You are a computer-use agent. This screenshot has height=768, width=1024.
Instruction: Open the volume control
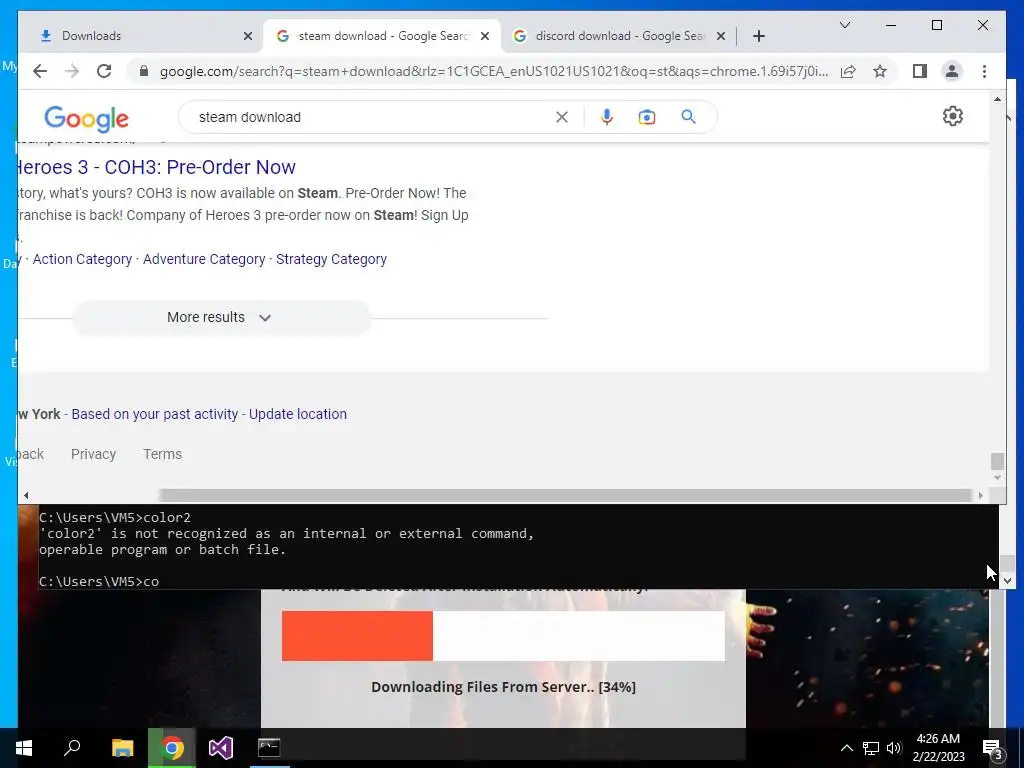click(x=894, y=748)
